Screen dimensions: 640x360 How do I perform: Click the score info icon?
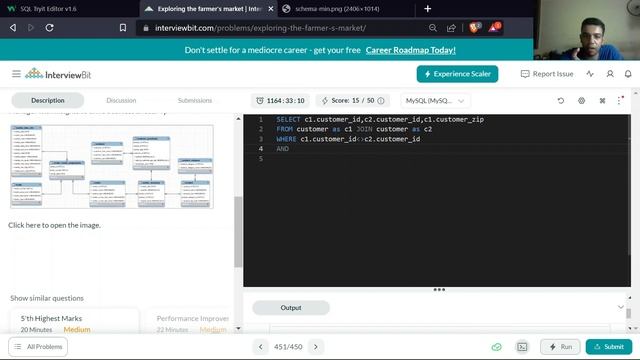pos(381,100)
